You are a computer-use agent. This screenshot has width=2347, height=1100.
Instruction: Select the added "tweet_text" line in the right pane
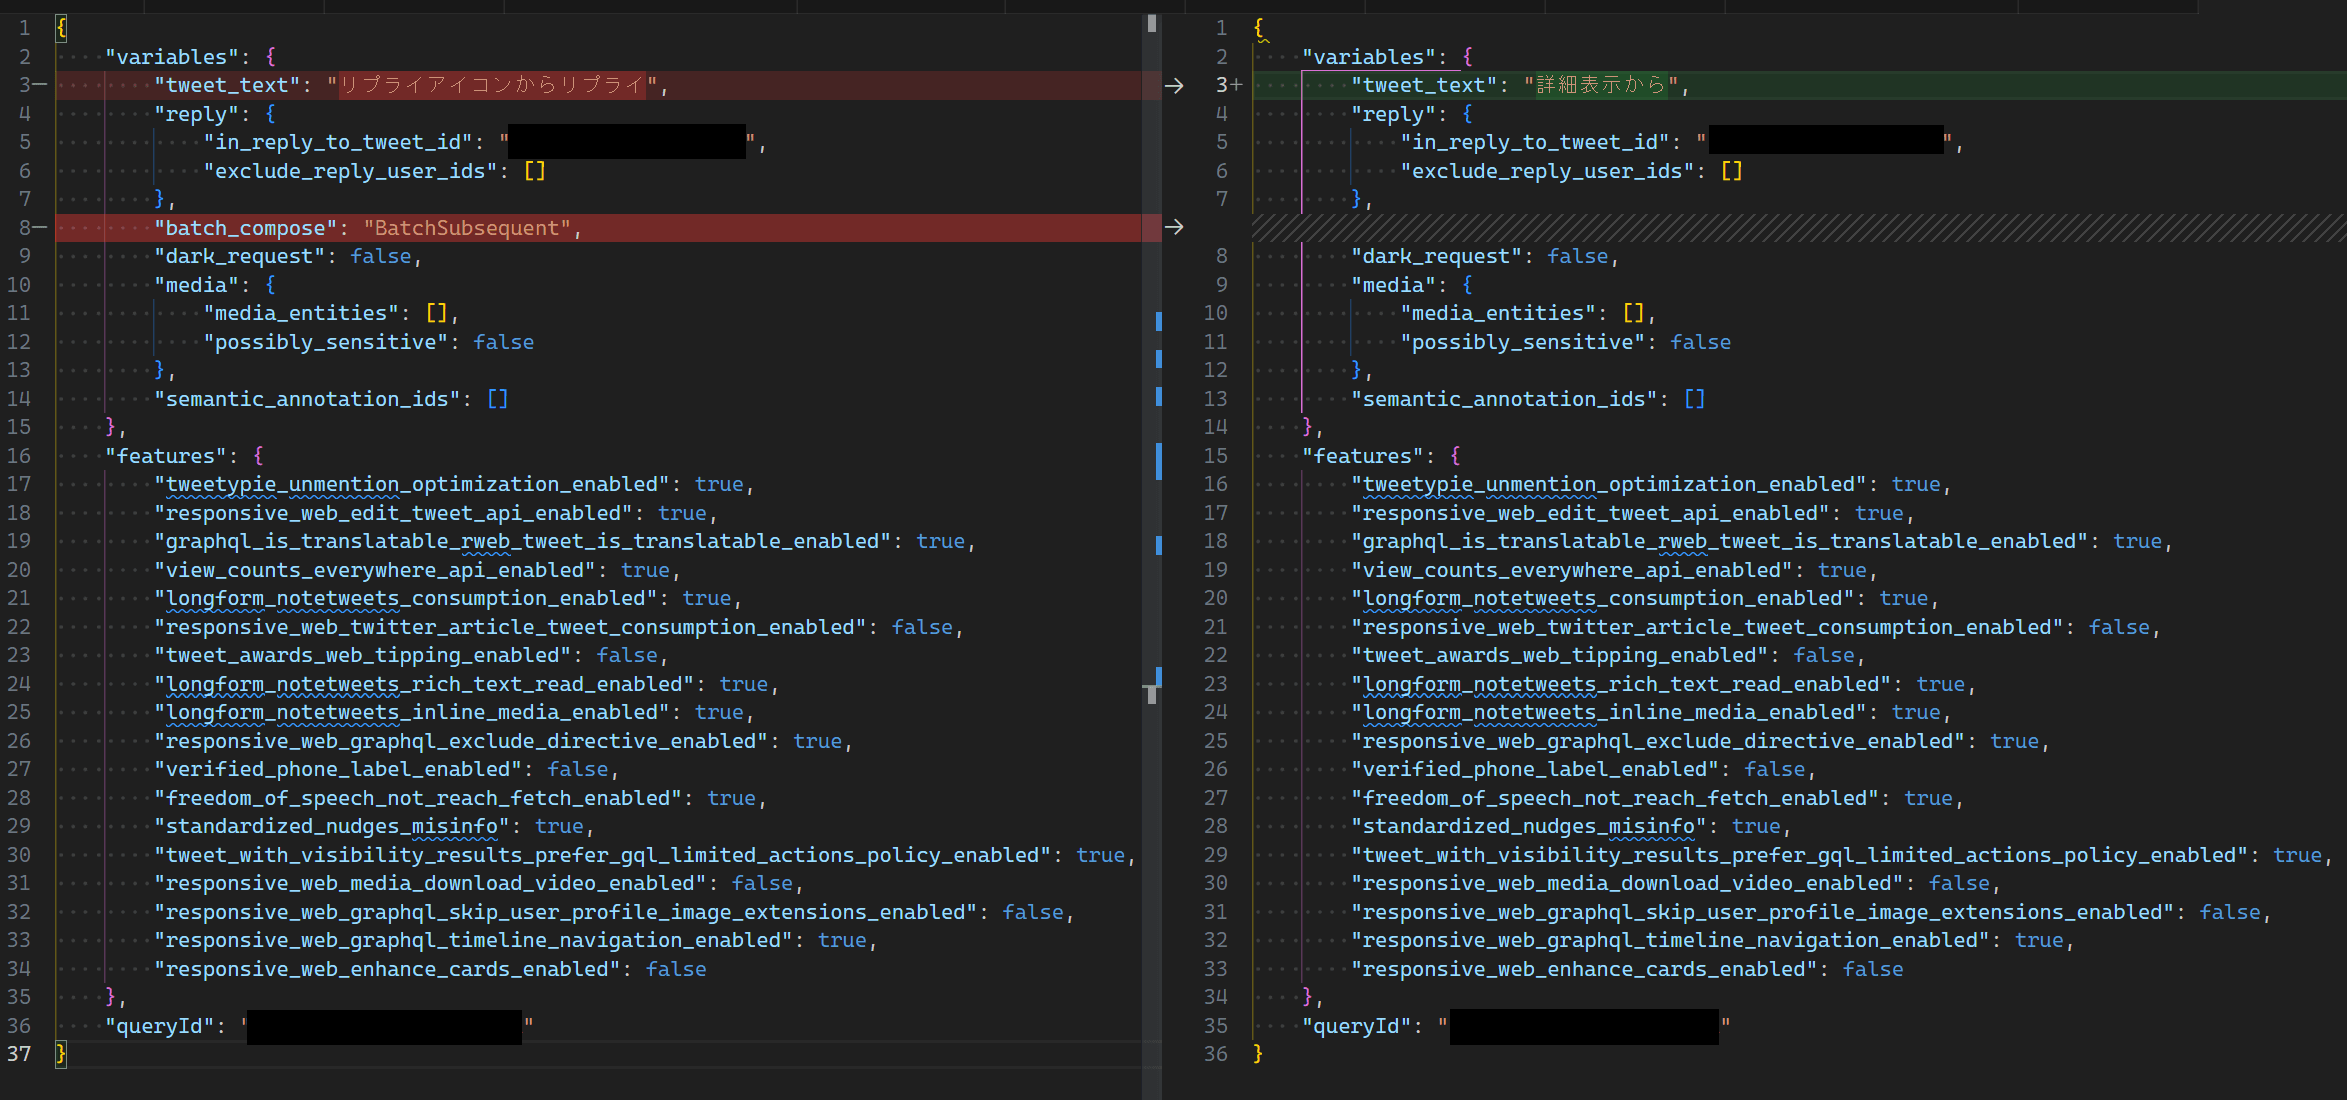point(1799,86)
